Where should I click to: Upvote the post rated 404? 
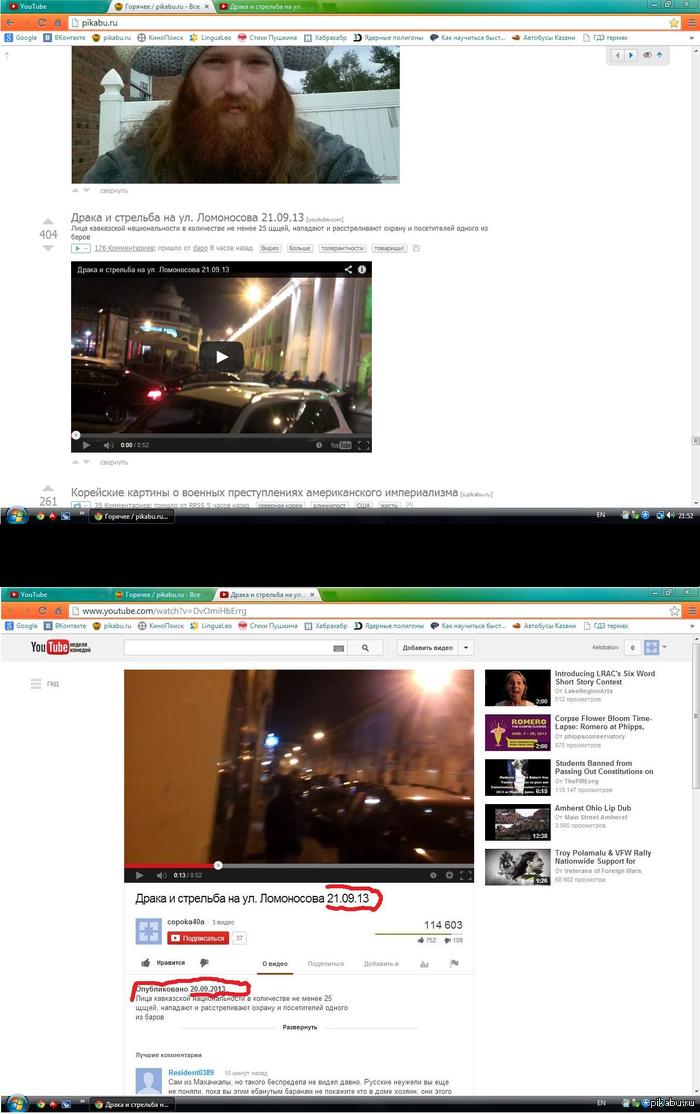(47, 222)
